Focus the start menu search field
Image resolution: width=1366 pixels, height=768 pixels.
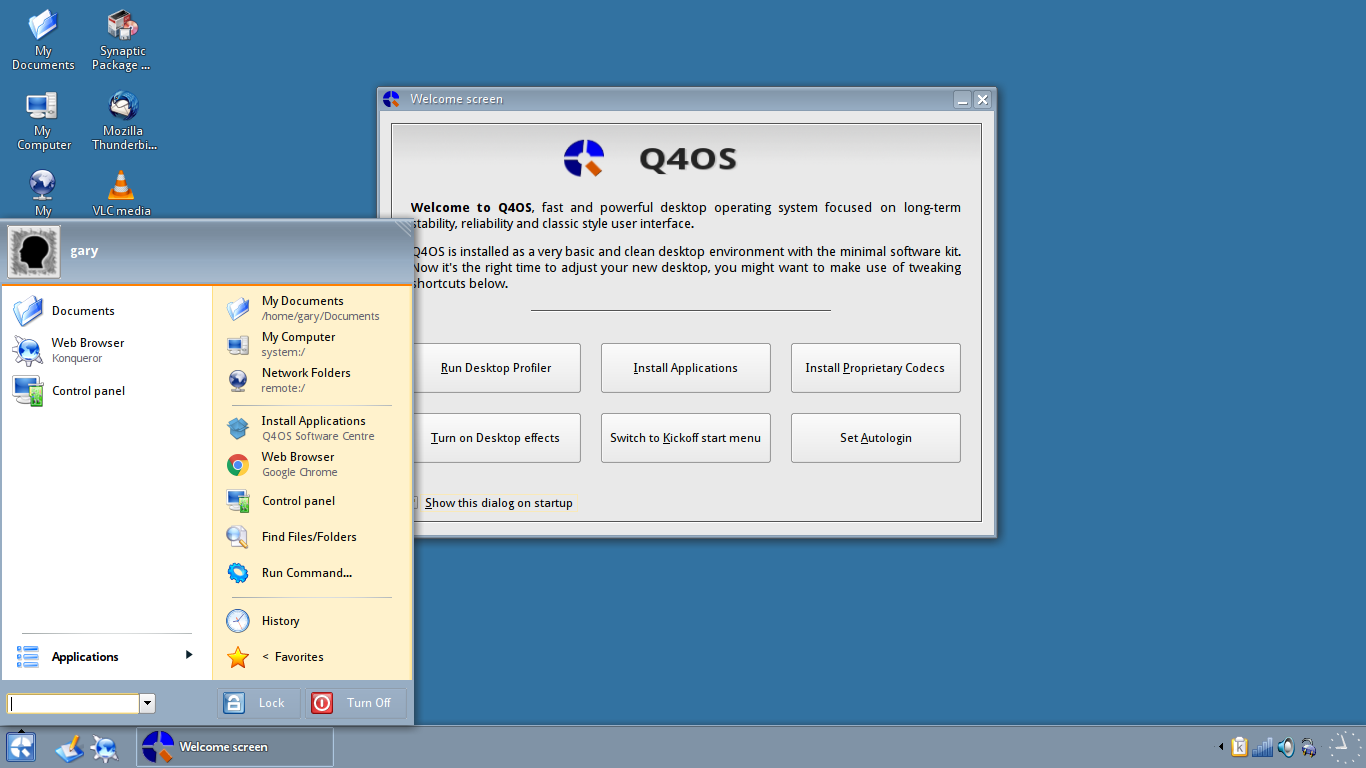(73, 703)
